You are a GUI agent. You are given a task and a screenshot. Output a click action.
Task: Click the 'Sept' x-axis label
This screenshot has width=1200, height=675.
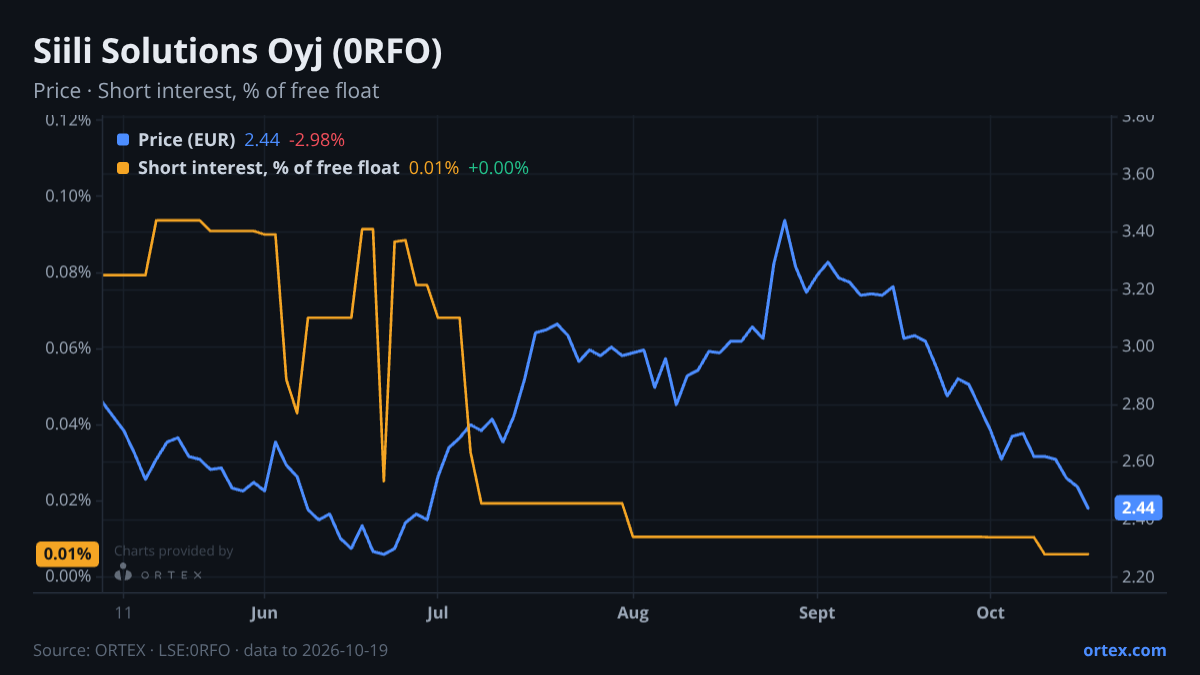pos(817,613)
